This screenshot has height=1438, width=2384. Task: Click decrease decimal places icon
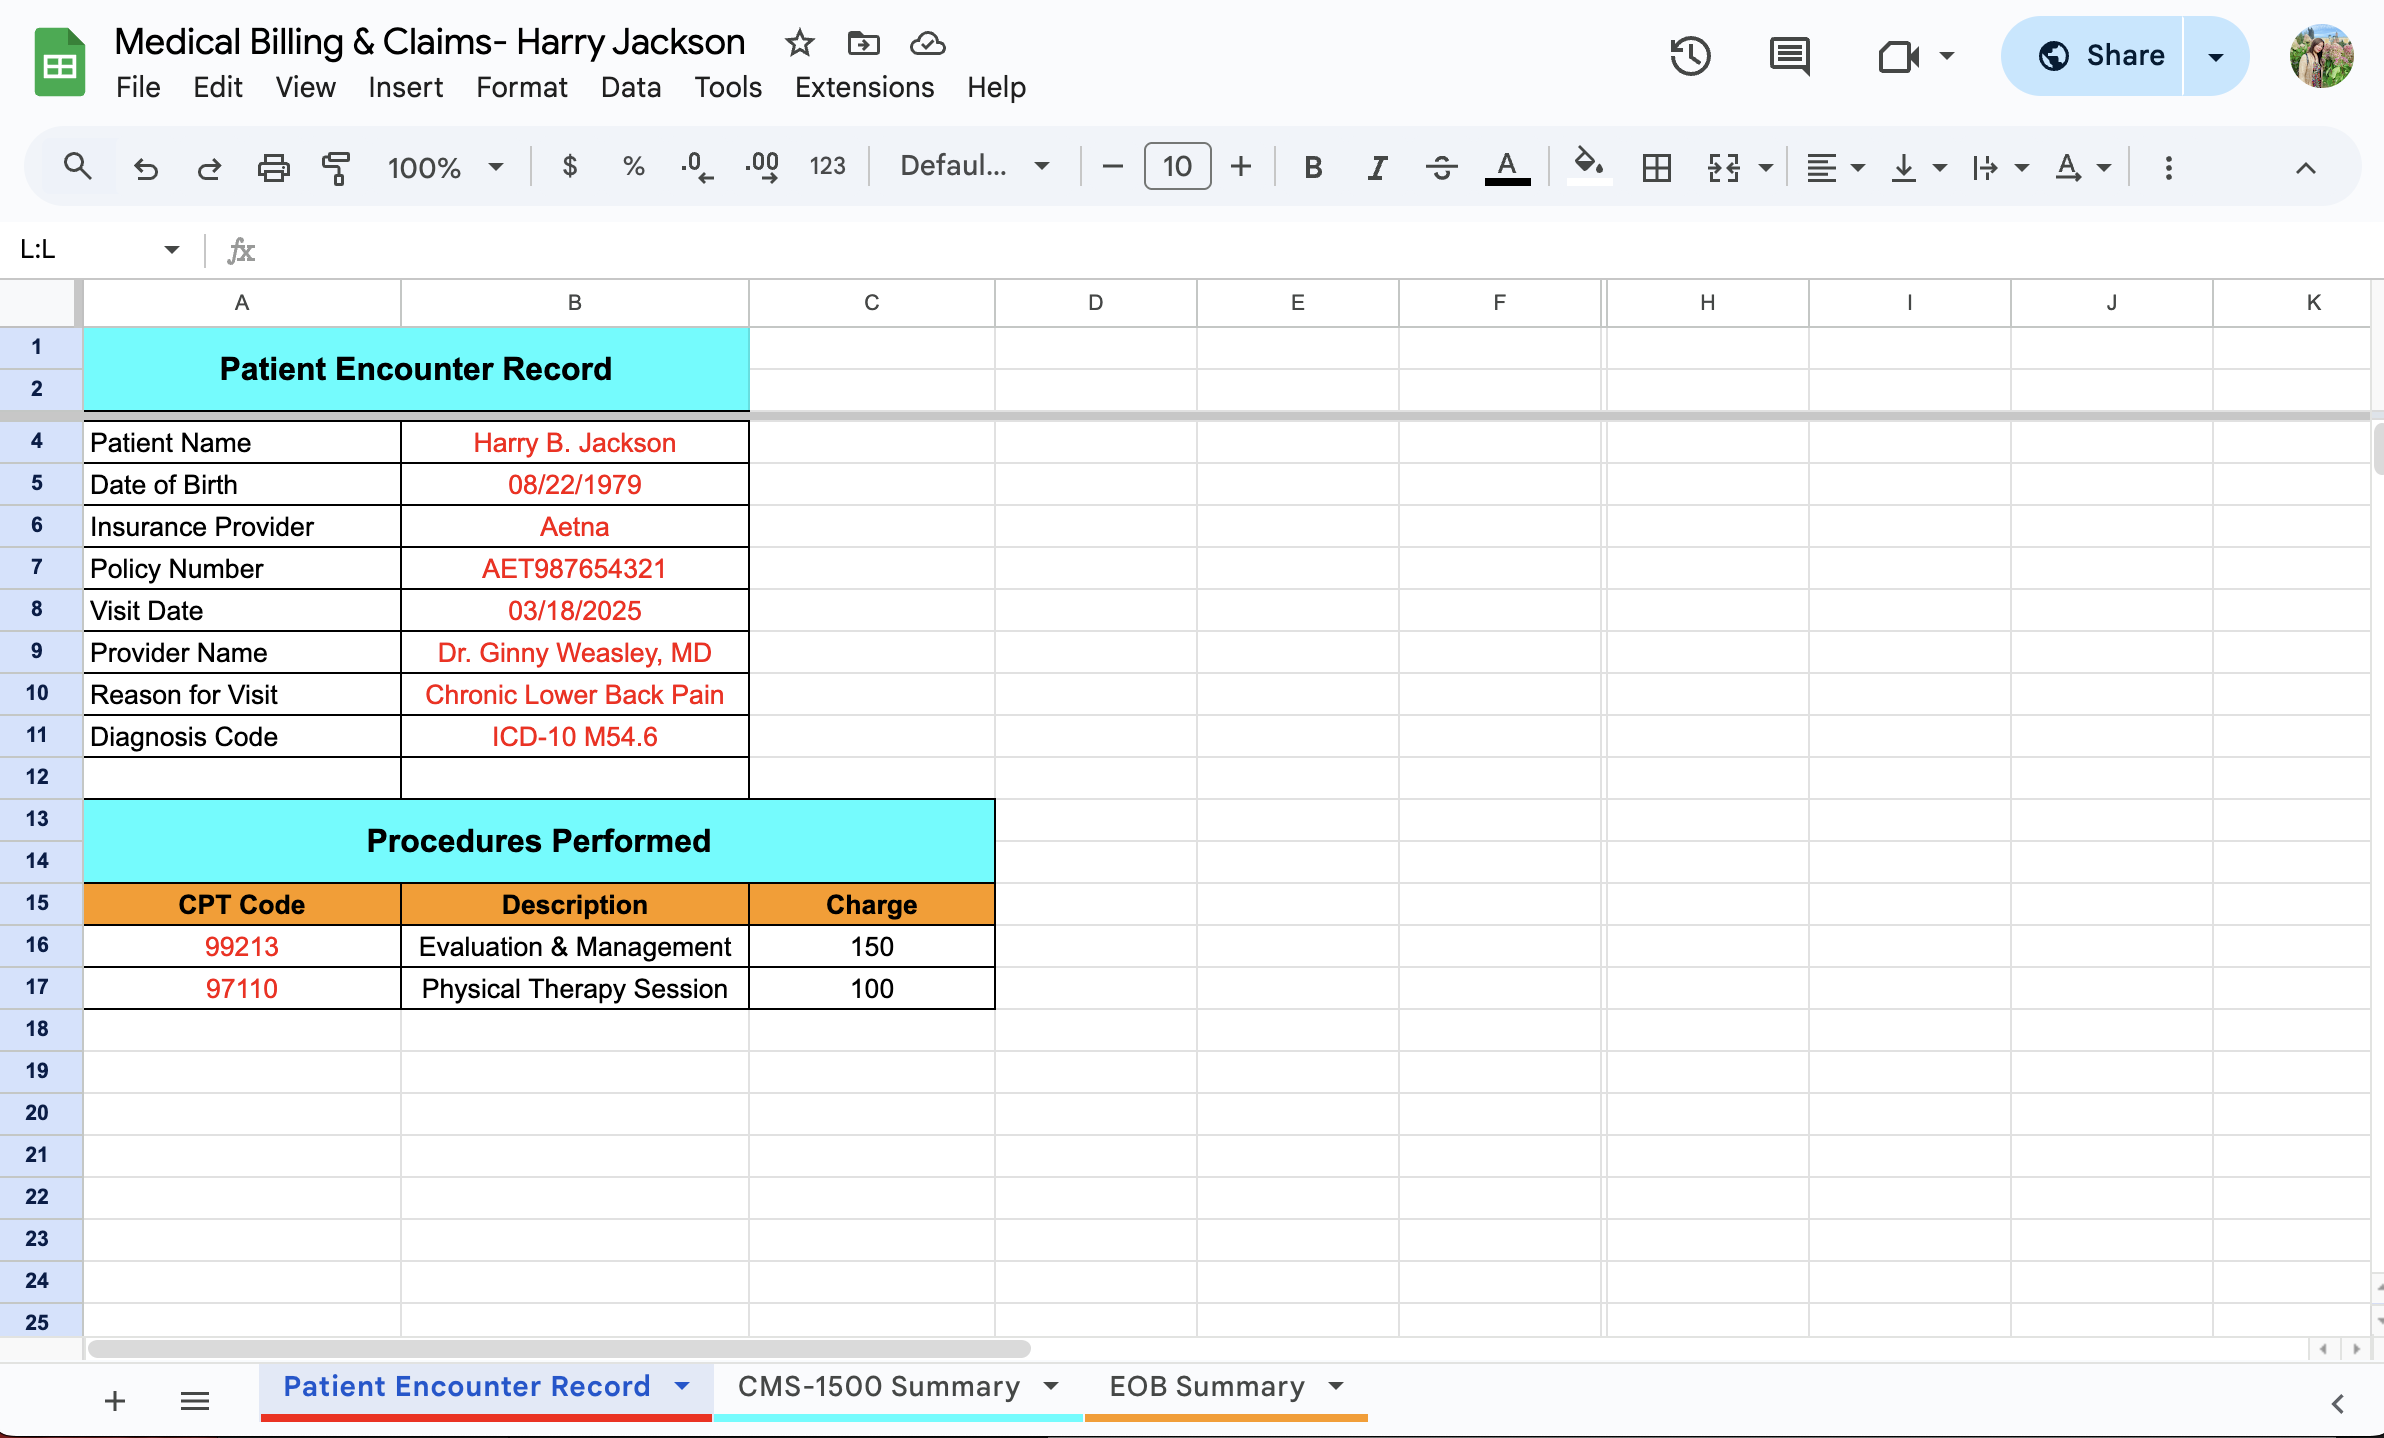pyautogui.click(x=697, y=167)
